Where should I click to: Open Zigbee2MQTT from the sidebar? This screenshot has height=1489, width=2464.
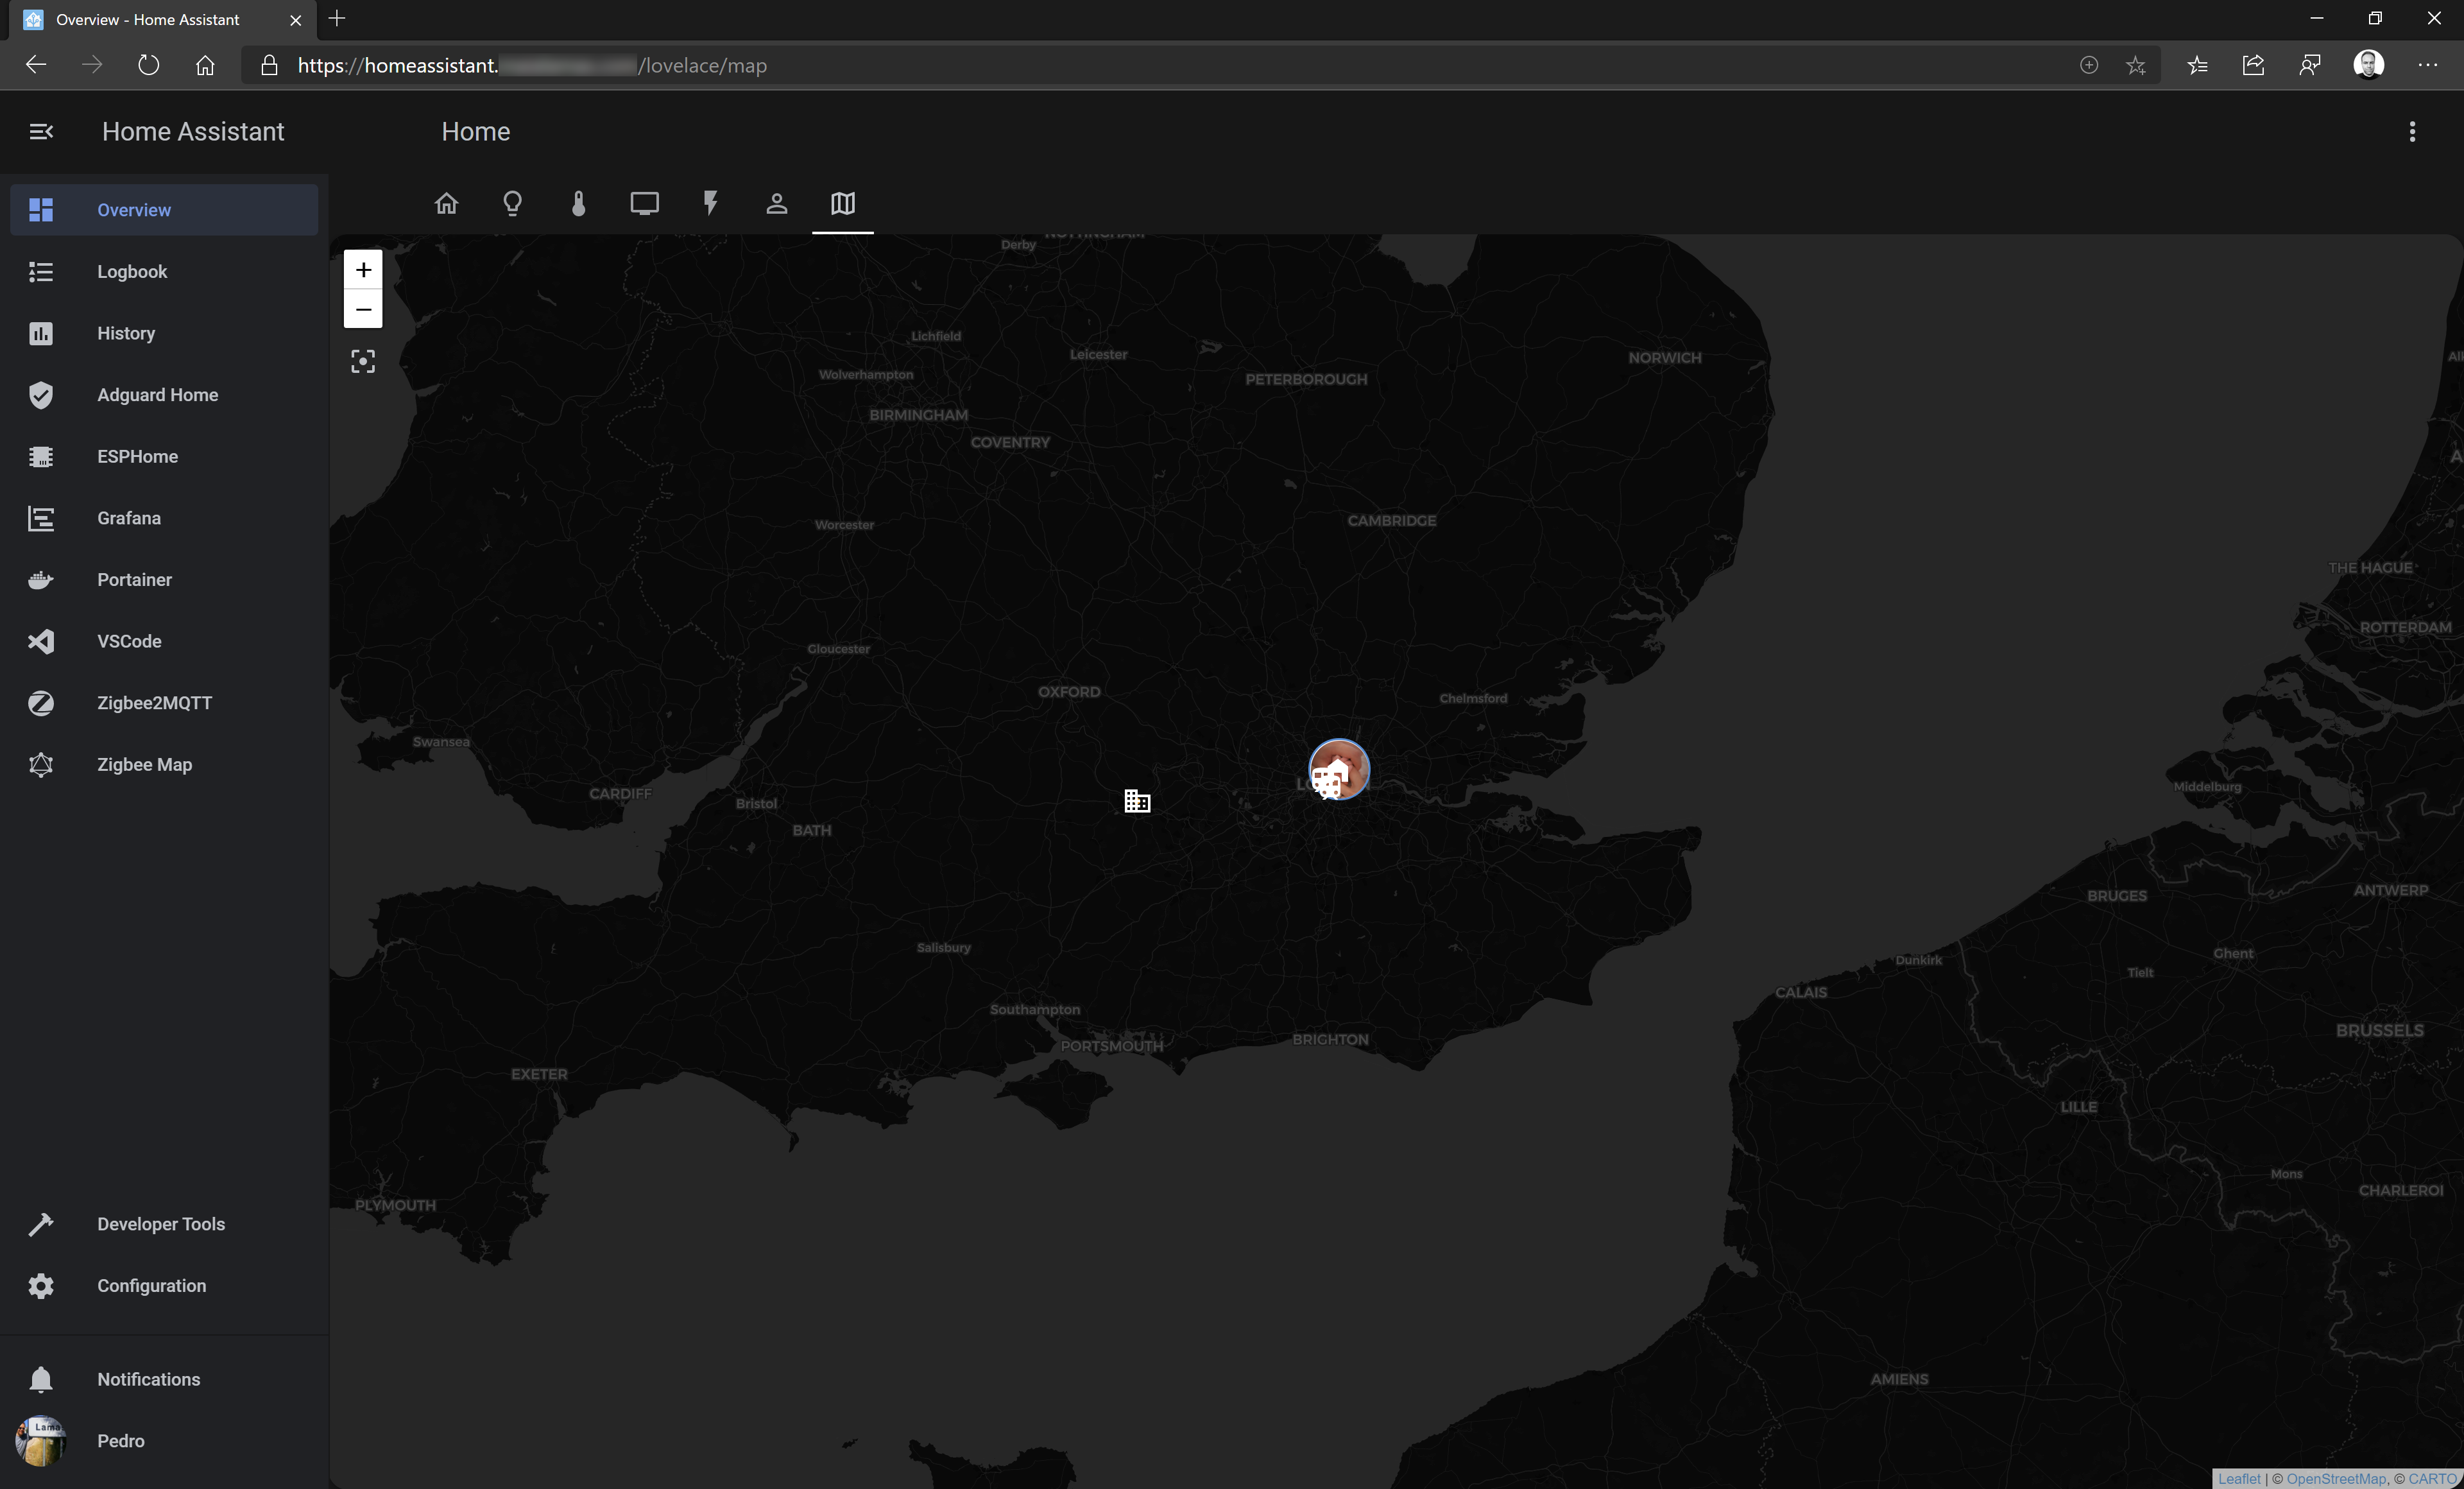(x=154, y=703)
